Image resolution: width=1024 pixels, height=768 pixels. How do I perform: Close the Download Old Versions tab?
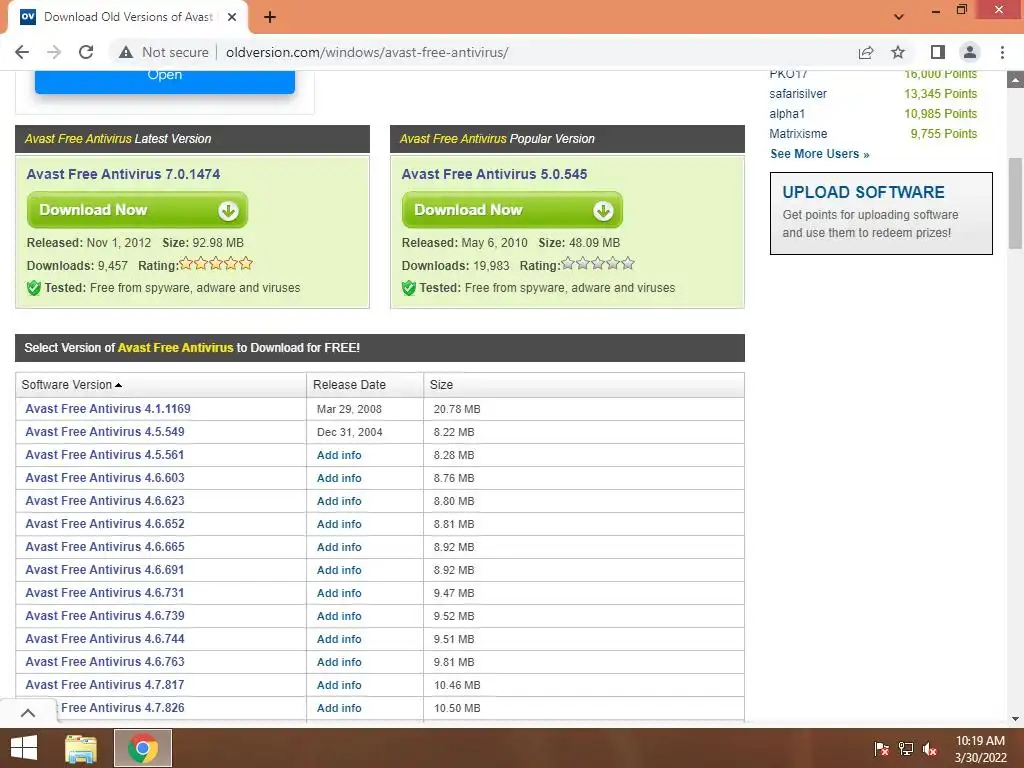tap(232, 17)
